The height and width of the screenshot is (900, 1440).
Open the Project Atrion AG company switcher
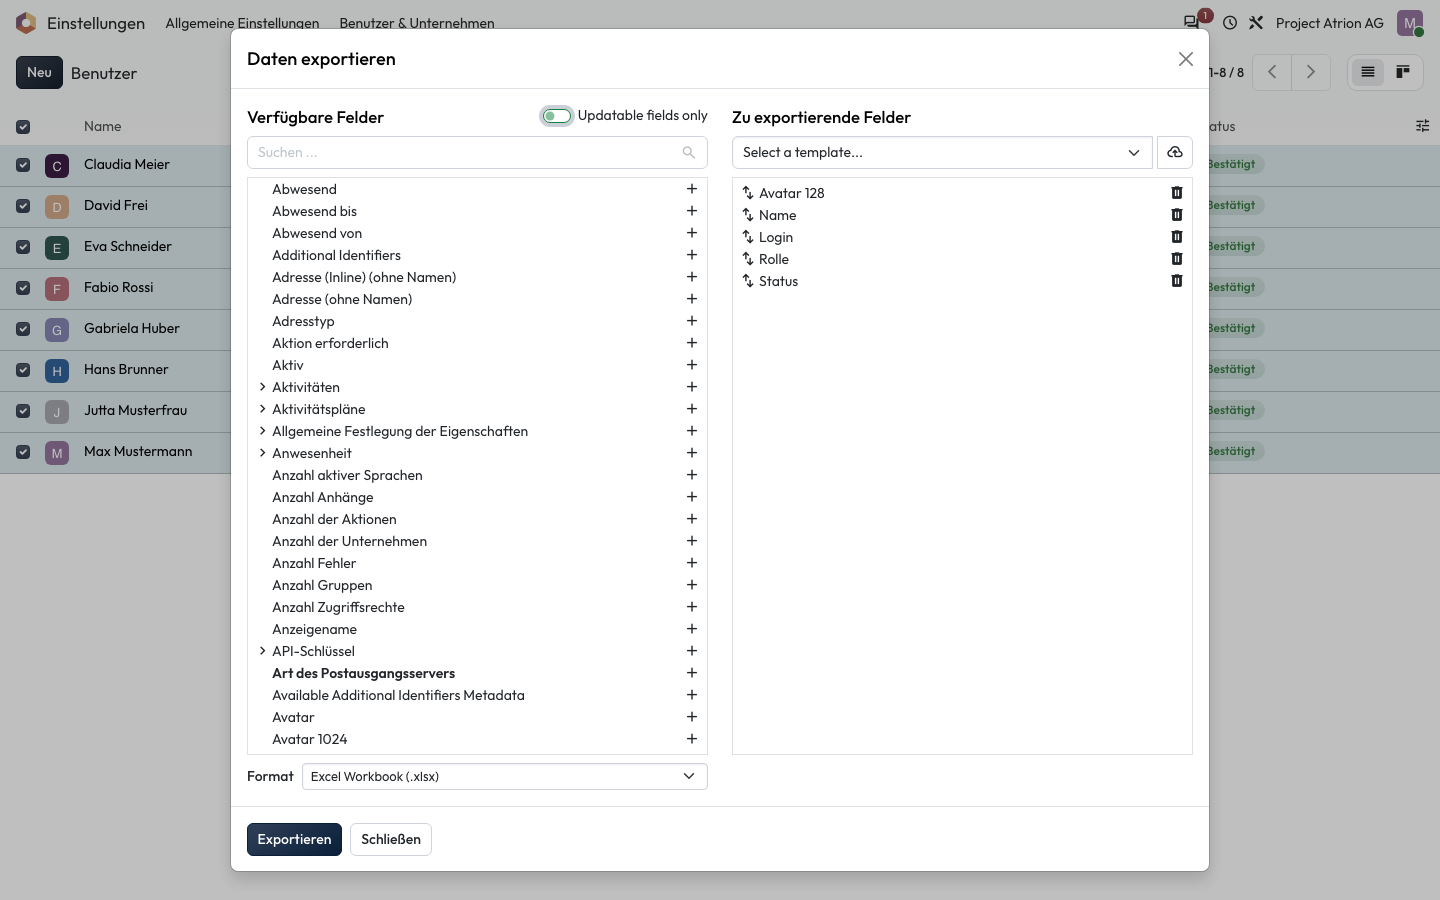click(x=1330, y=23)
